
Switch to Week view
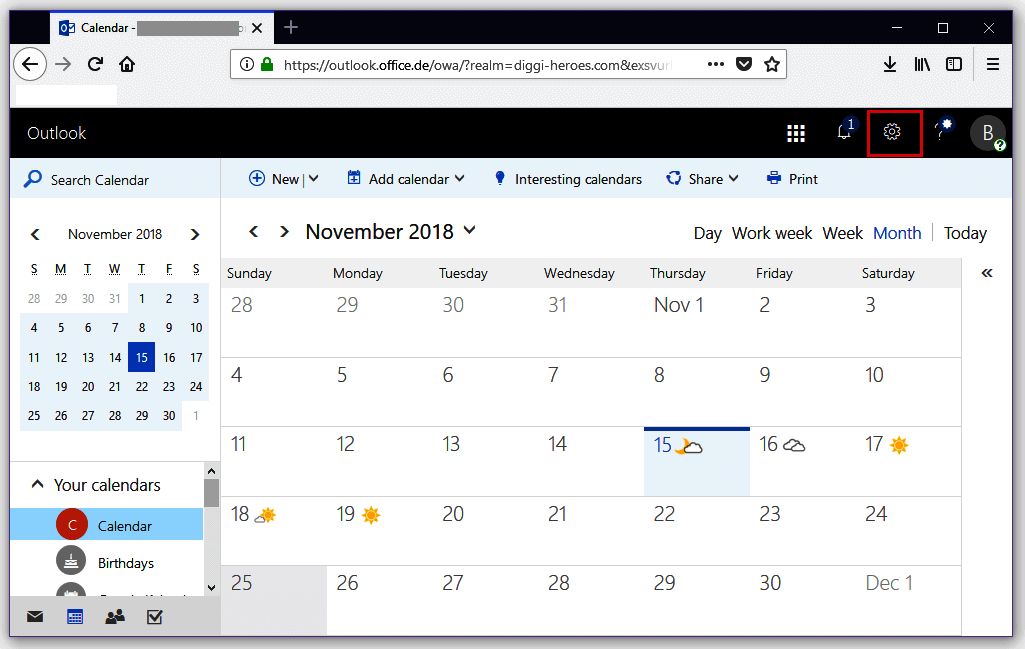[x=842, y=232]
